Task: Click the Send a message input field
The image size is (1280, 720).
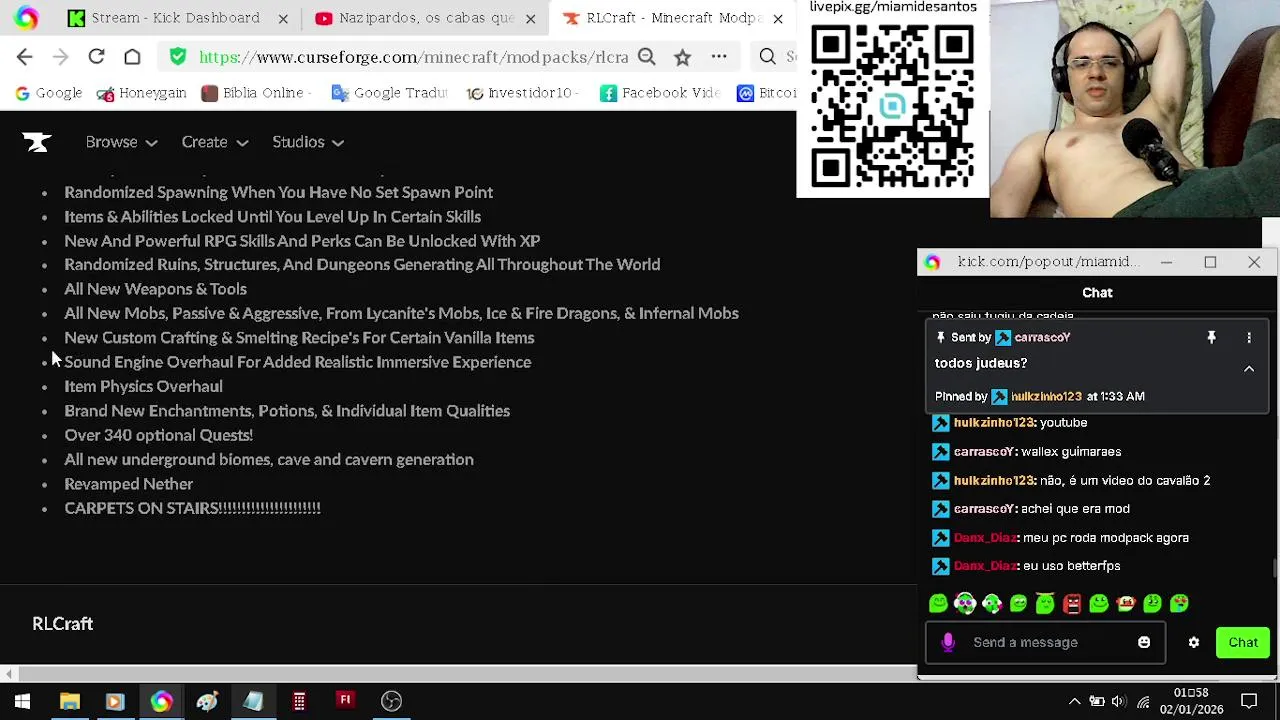Action: 1045,642
